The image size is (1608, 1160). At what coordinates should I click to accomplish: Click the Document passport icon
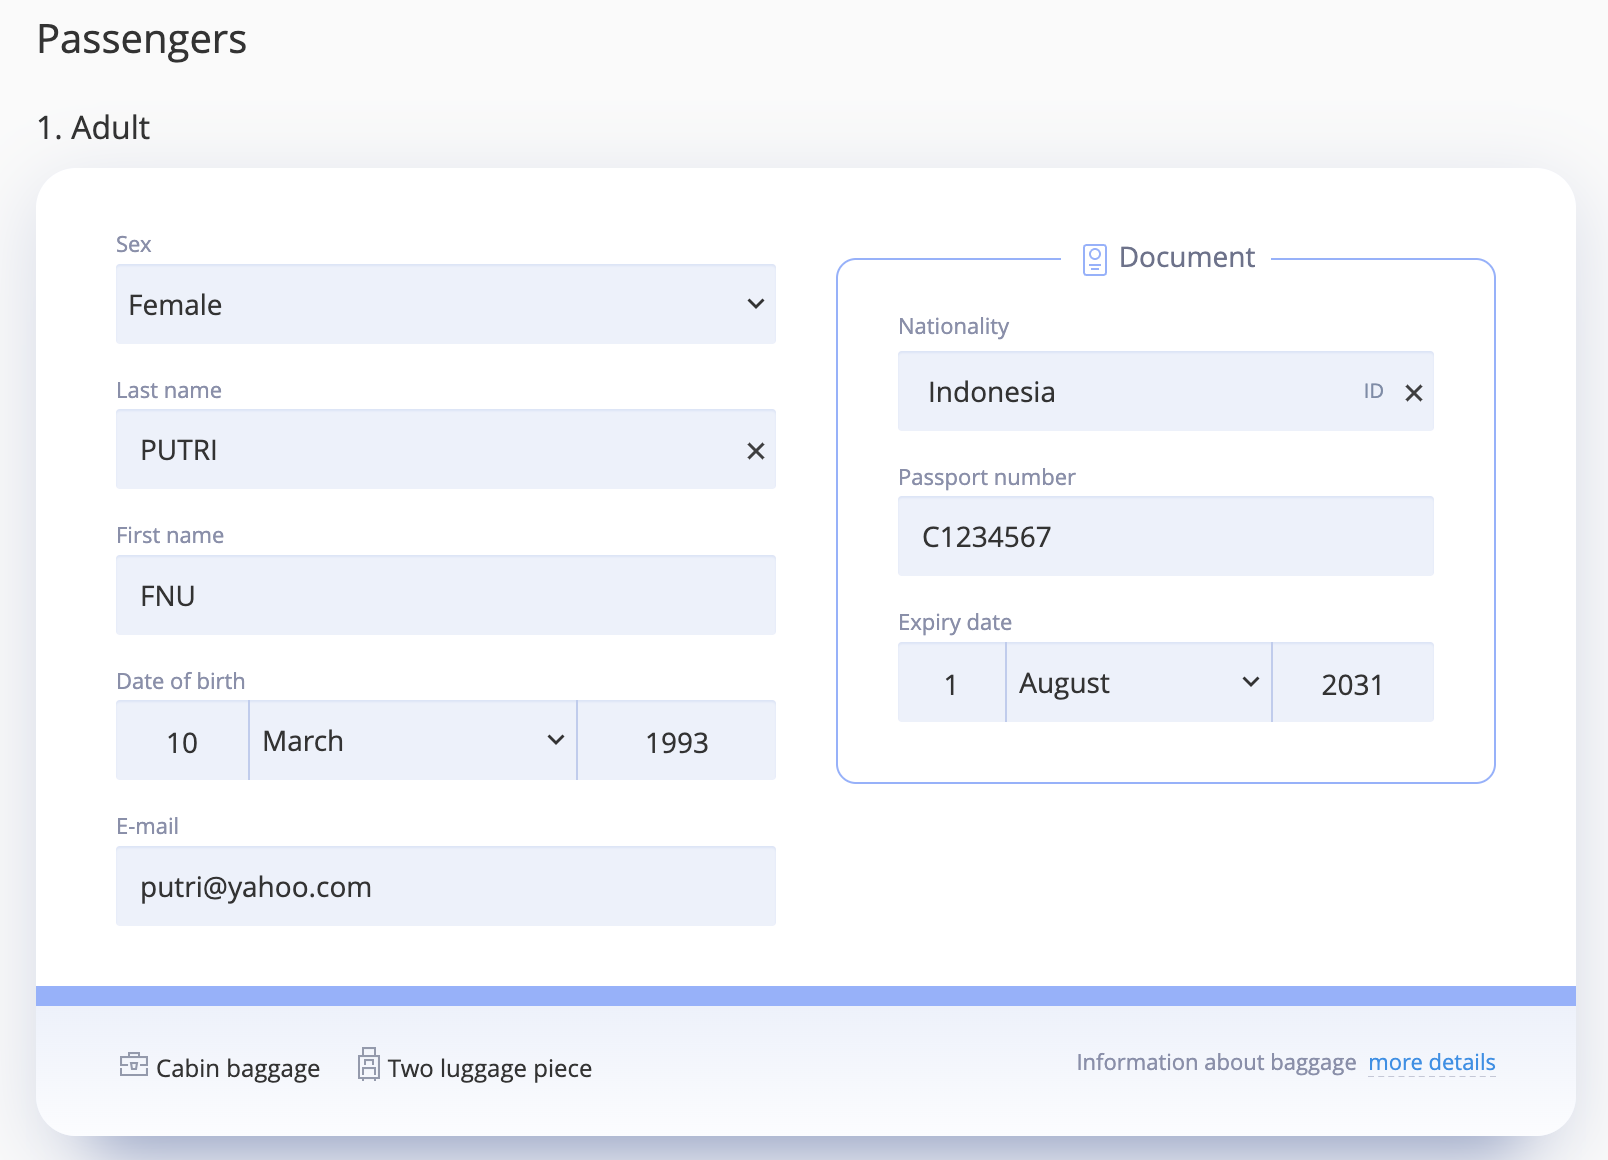coord(1094,260)
